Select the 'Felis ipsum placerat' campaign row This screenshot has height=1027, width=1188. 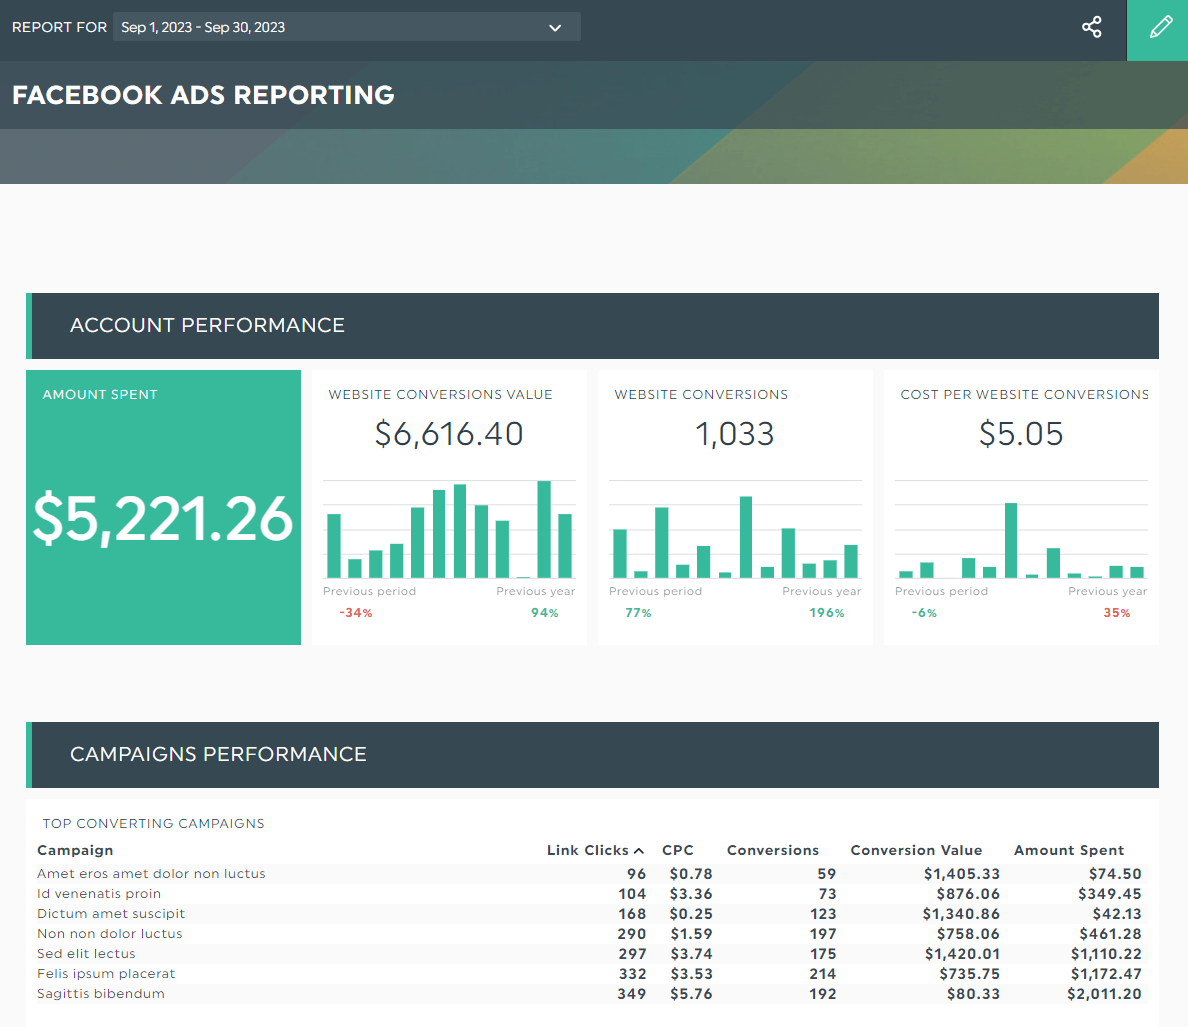[x=105, y=973]
